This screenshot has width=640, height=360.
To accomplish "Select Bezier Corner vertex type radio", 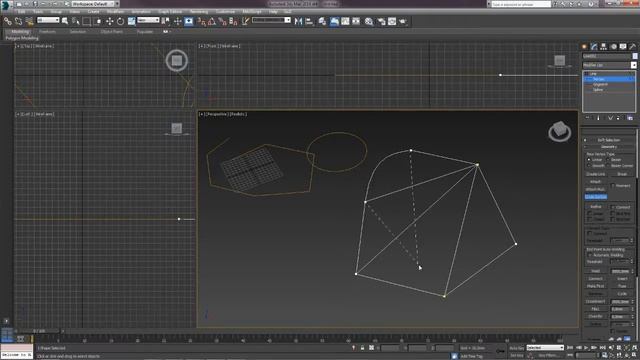I will pos(608,166).
